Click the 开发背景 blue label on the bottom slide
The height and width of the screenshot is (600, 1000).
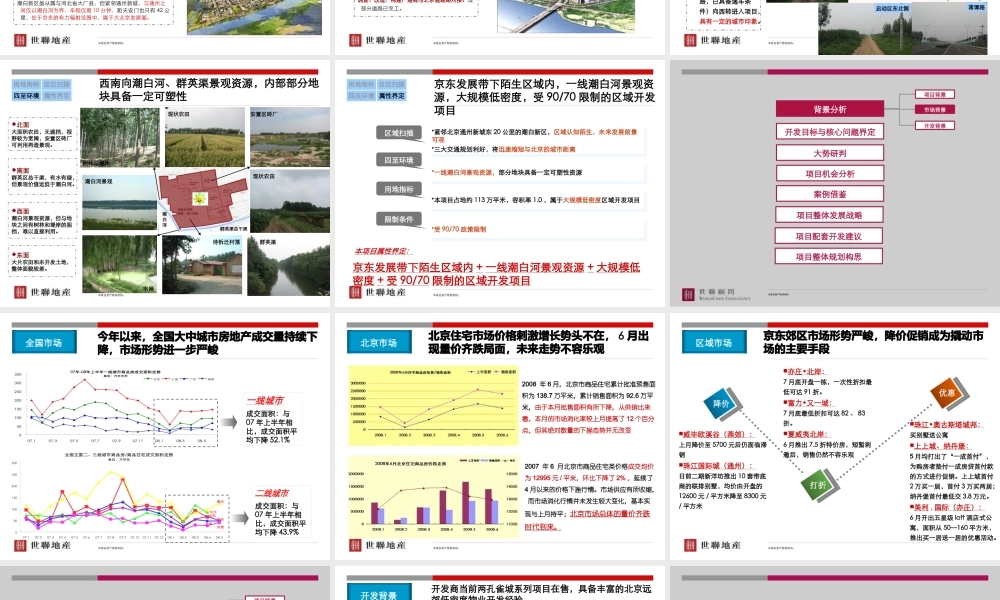379,594
